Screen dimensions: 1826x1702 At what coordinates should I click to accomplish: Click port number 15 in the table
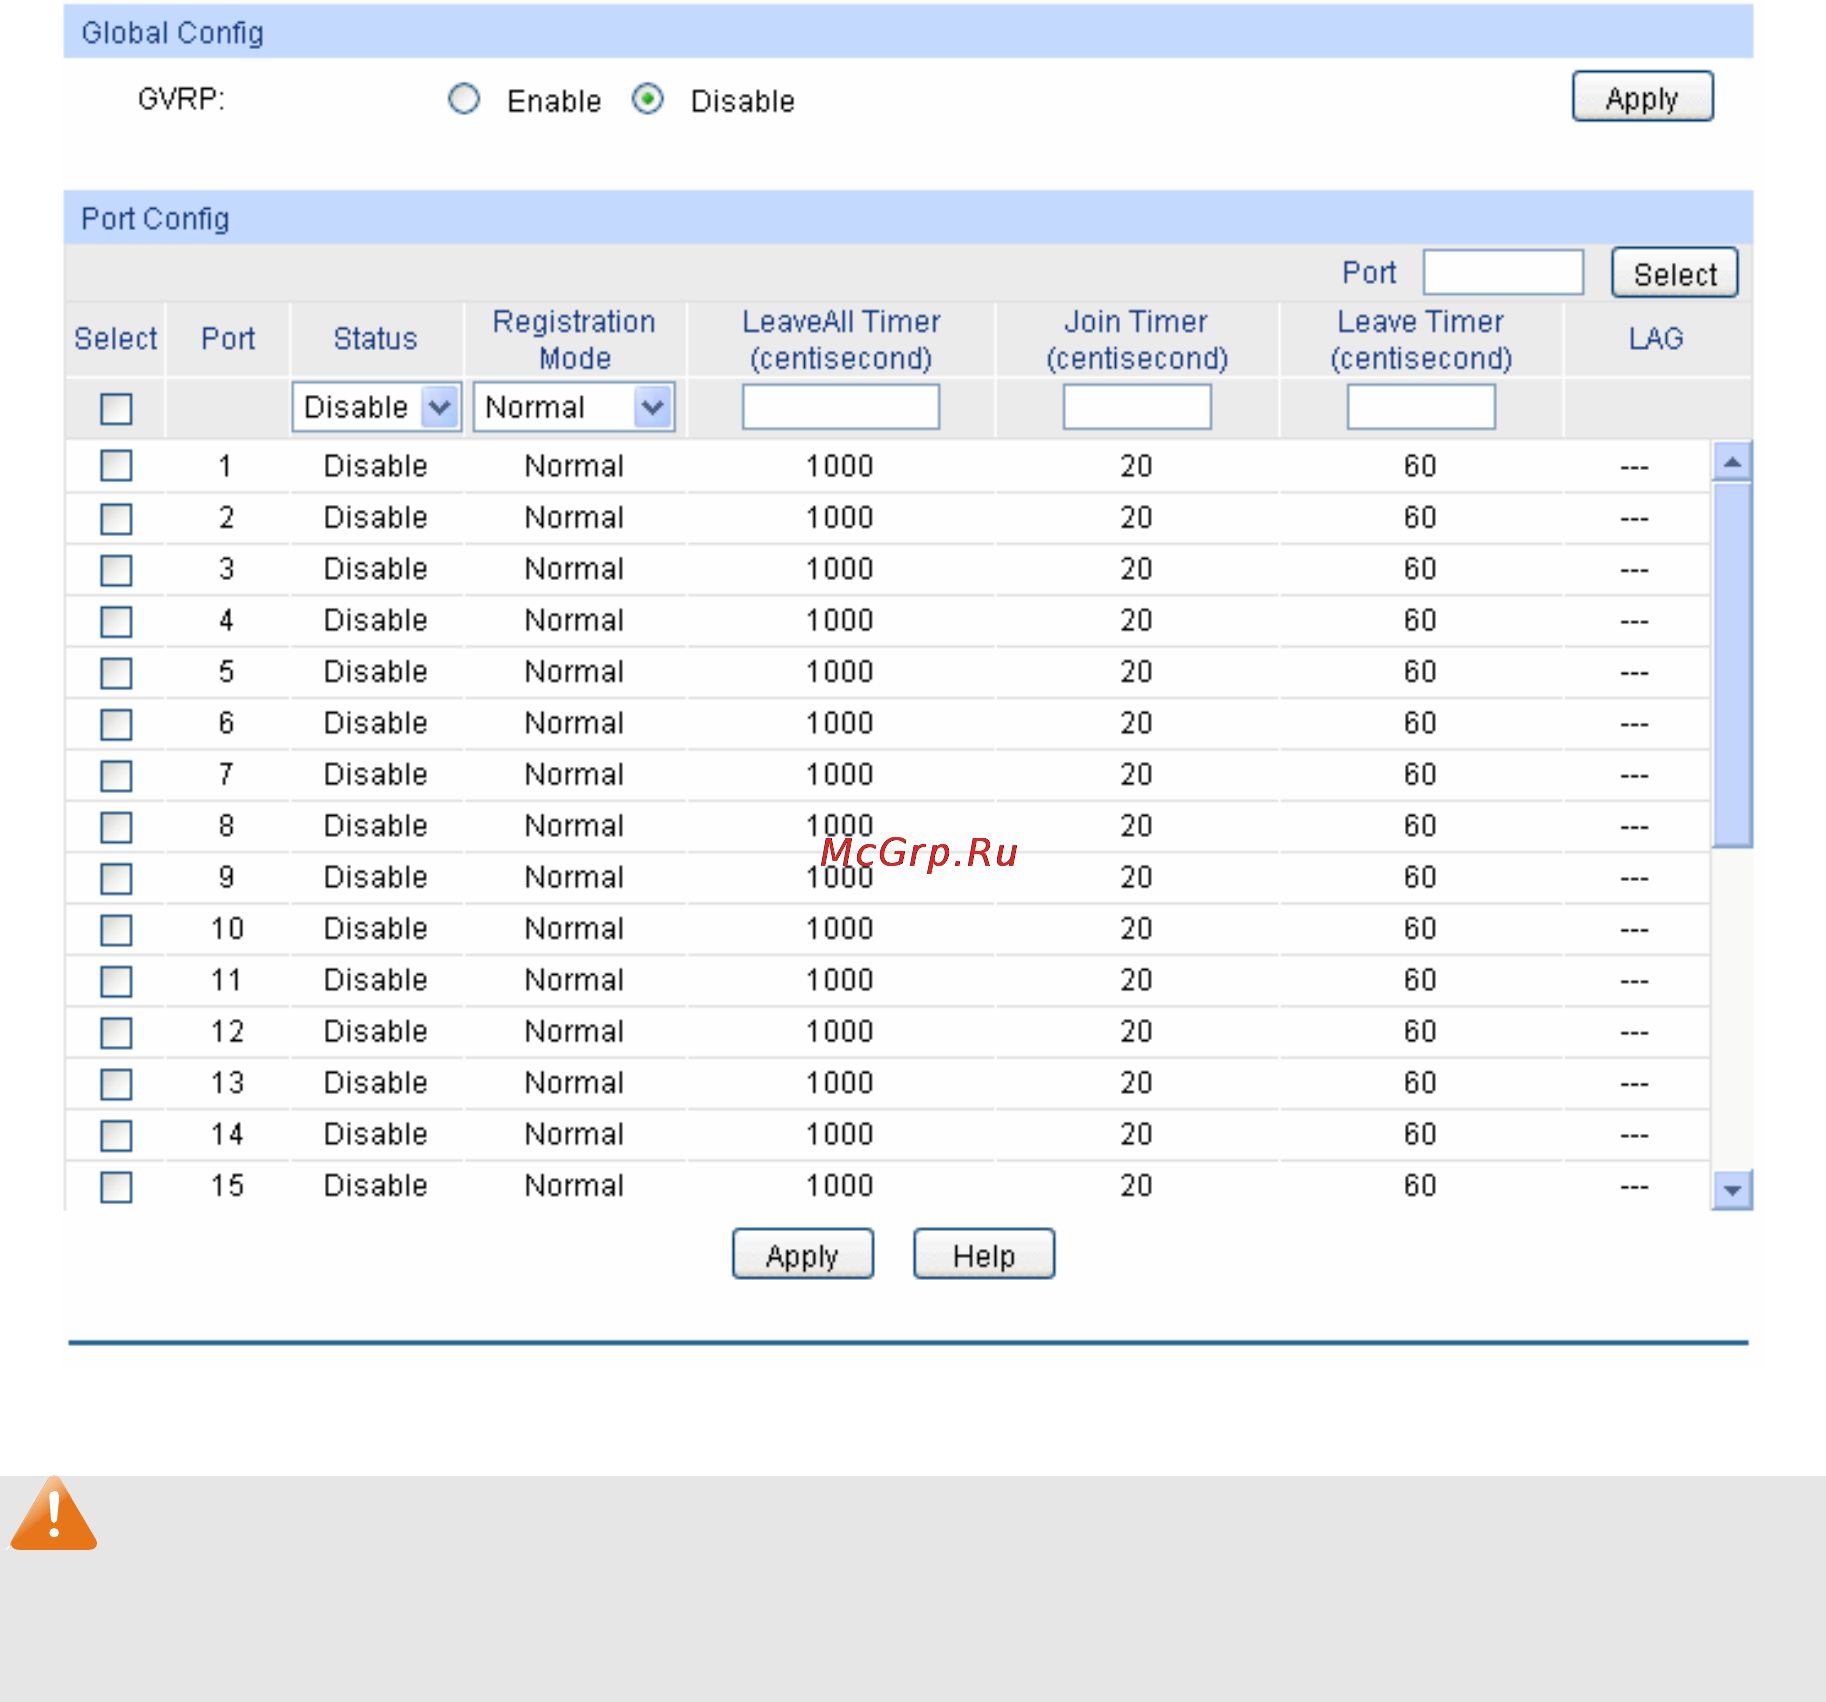[227, 1186]
